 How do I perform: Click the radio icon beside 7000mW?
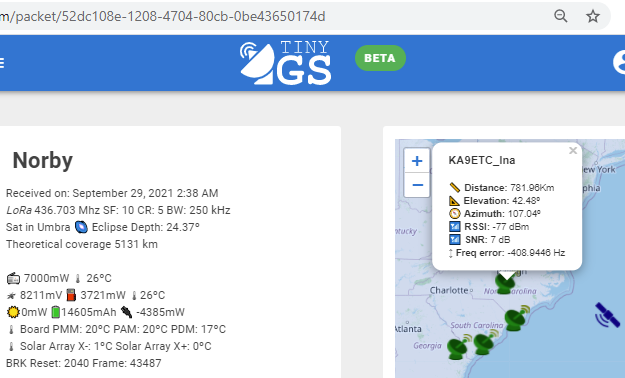click(13, 278)
